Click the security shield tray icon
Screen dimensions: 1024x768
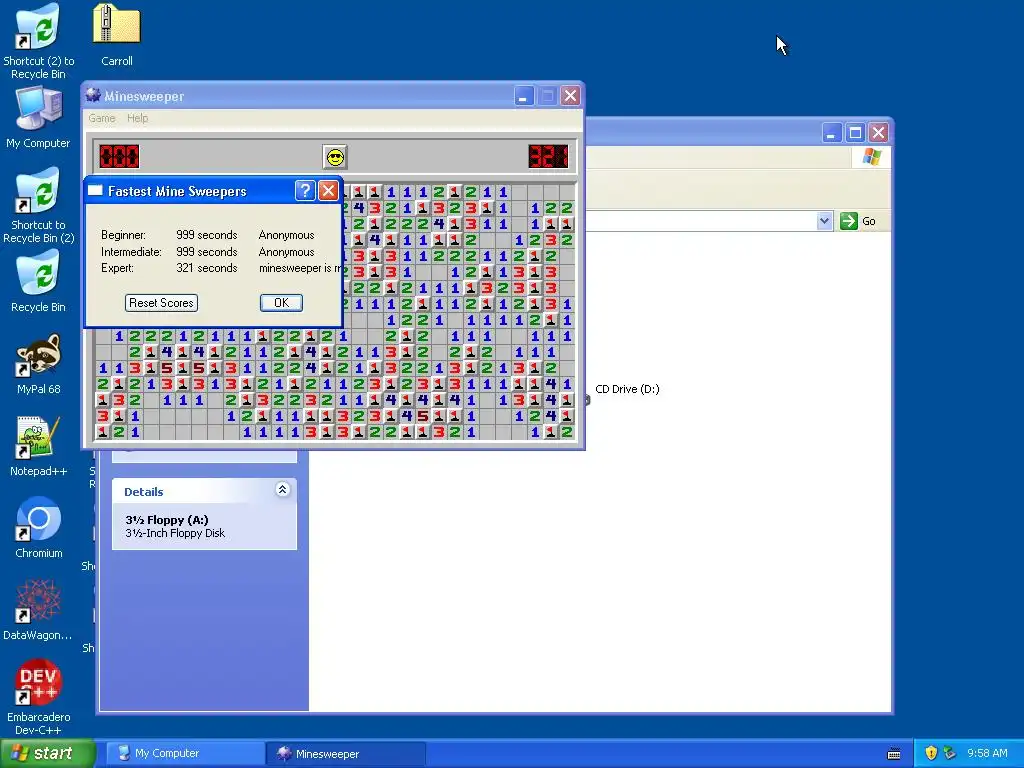click(931, 753)
